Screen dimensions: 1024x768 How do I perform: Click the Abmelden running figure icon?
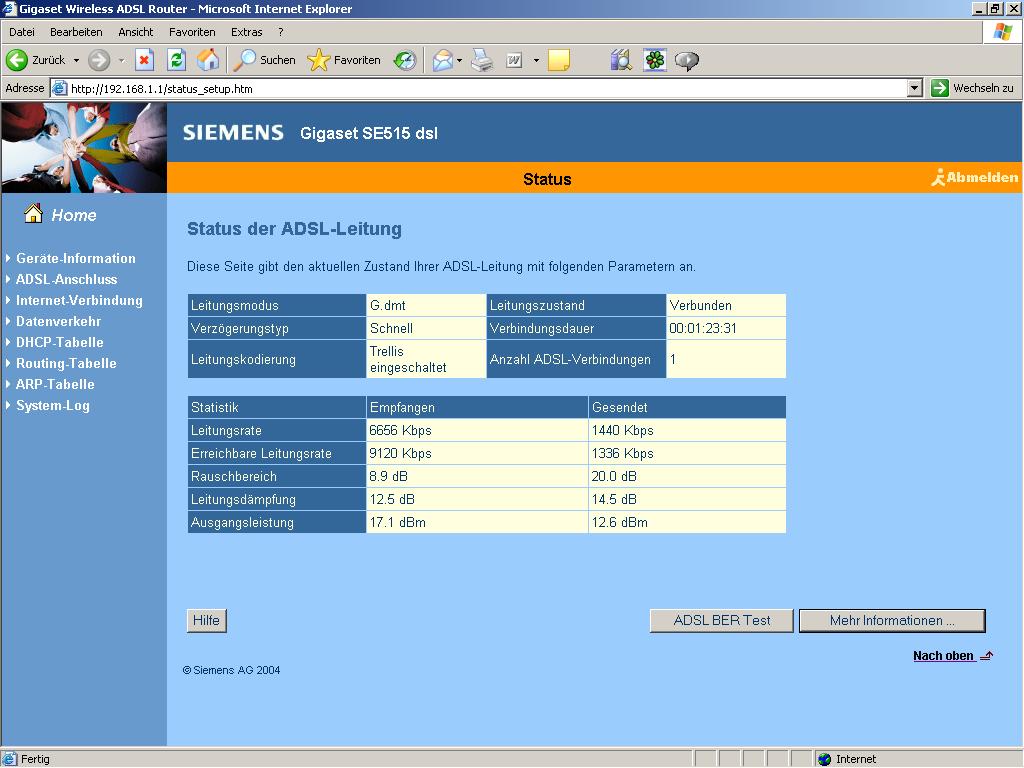[938, 177]
